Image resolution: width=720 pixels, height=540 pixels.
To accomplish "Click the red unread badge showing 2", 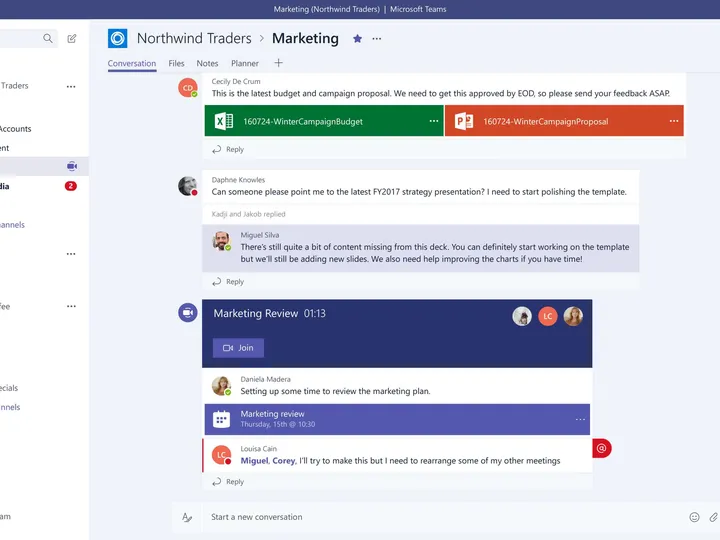I will pyautogui.click(x=71, y=186).
